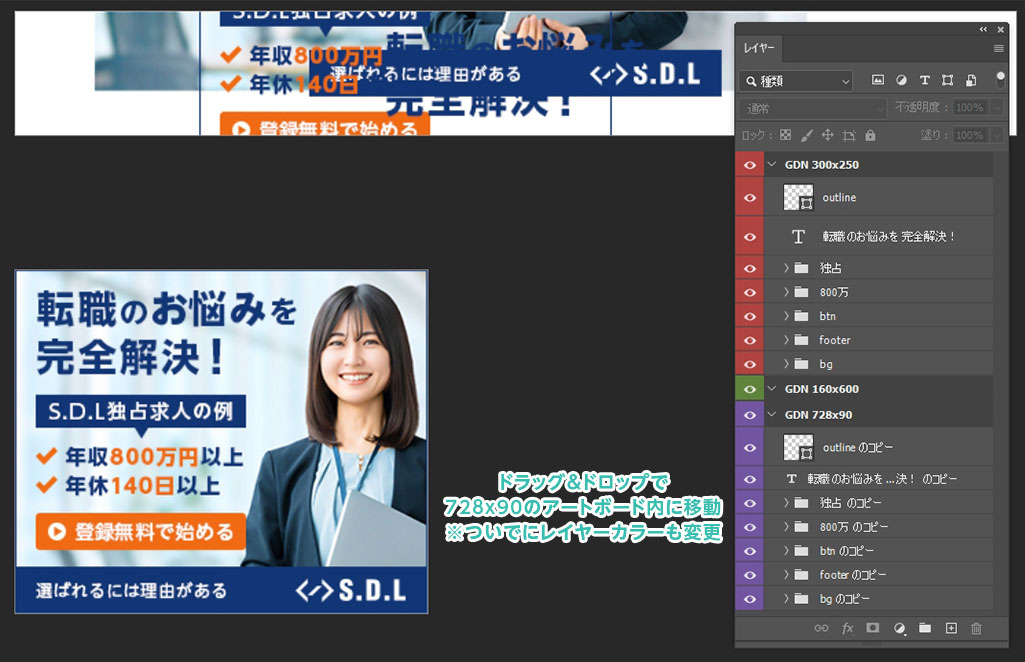Image resolution: width=1025 pixels, height=662 pixels.
Task: Delete layer using the trash icon
Action: pos(977,628)
